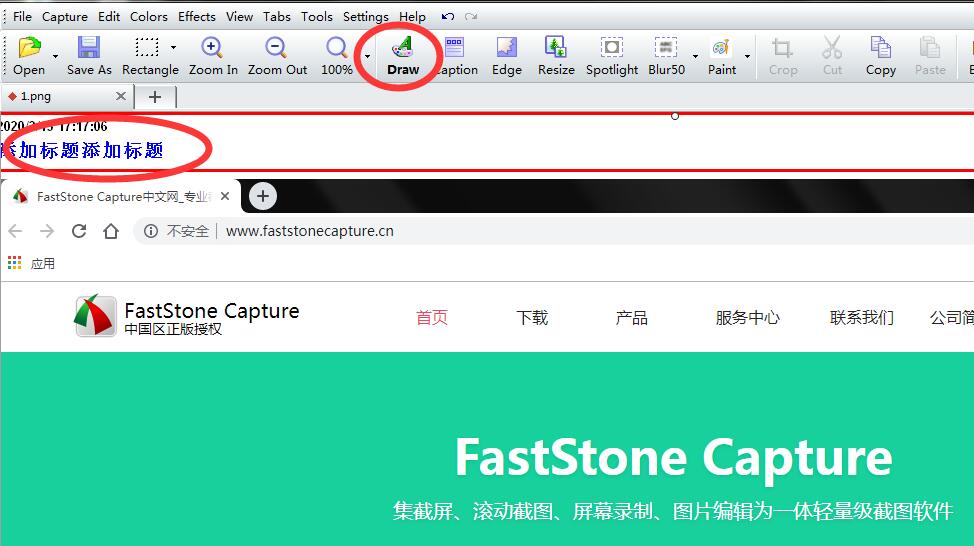Add a new editor tab

(x=155, y=97)
